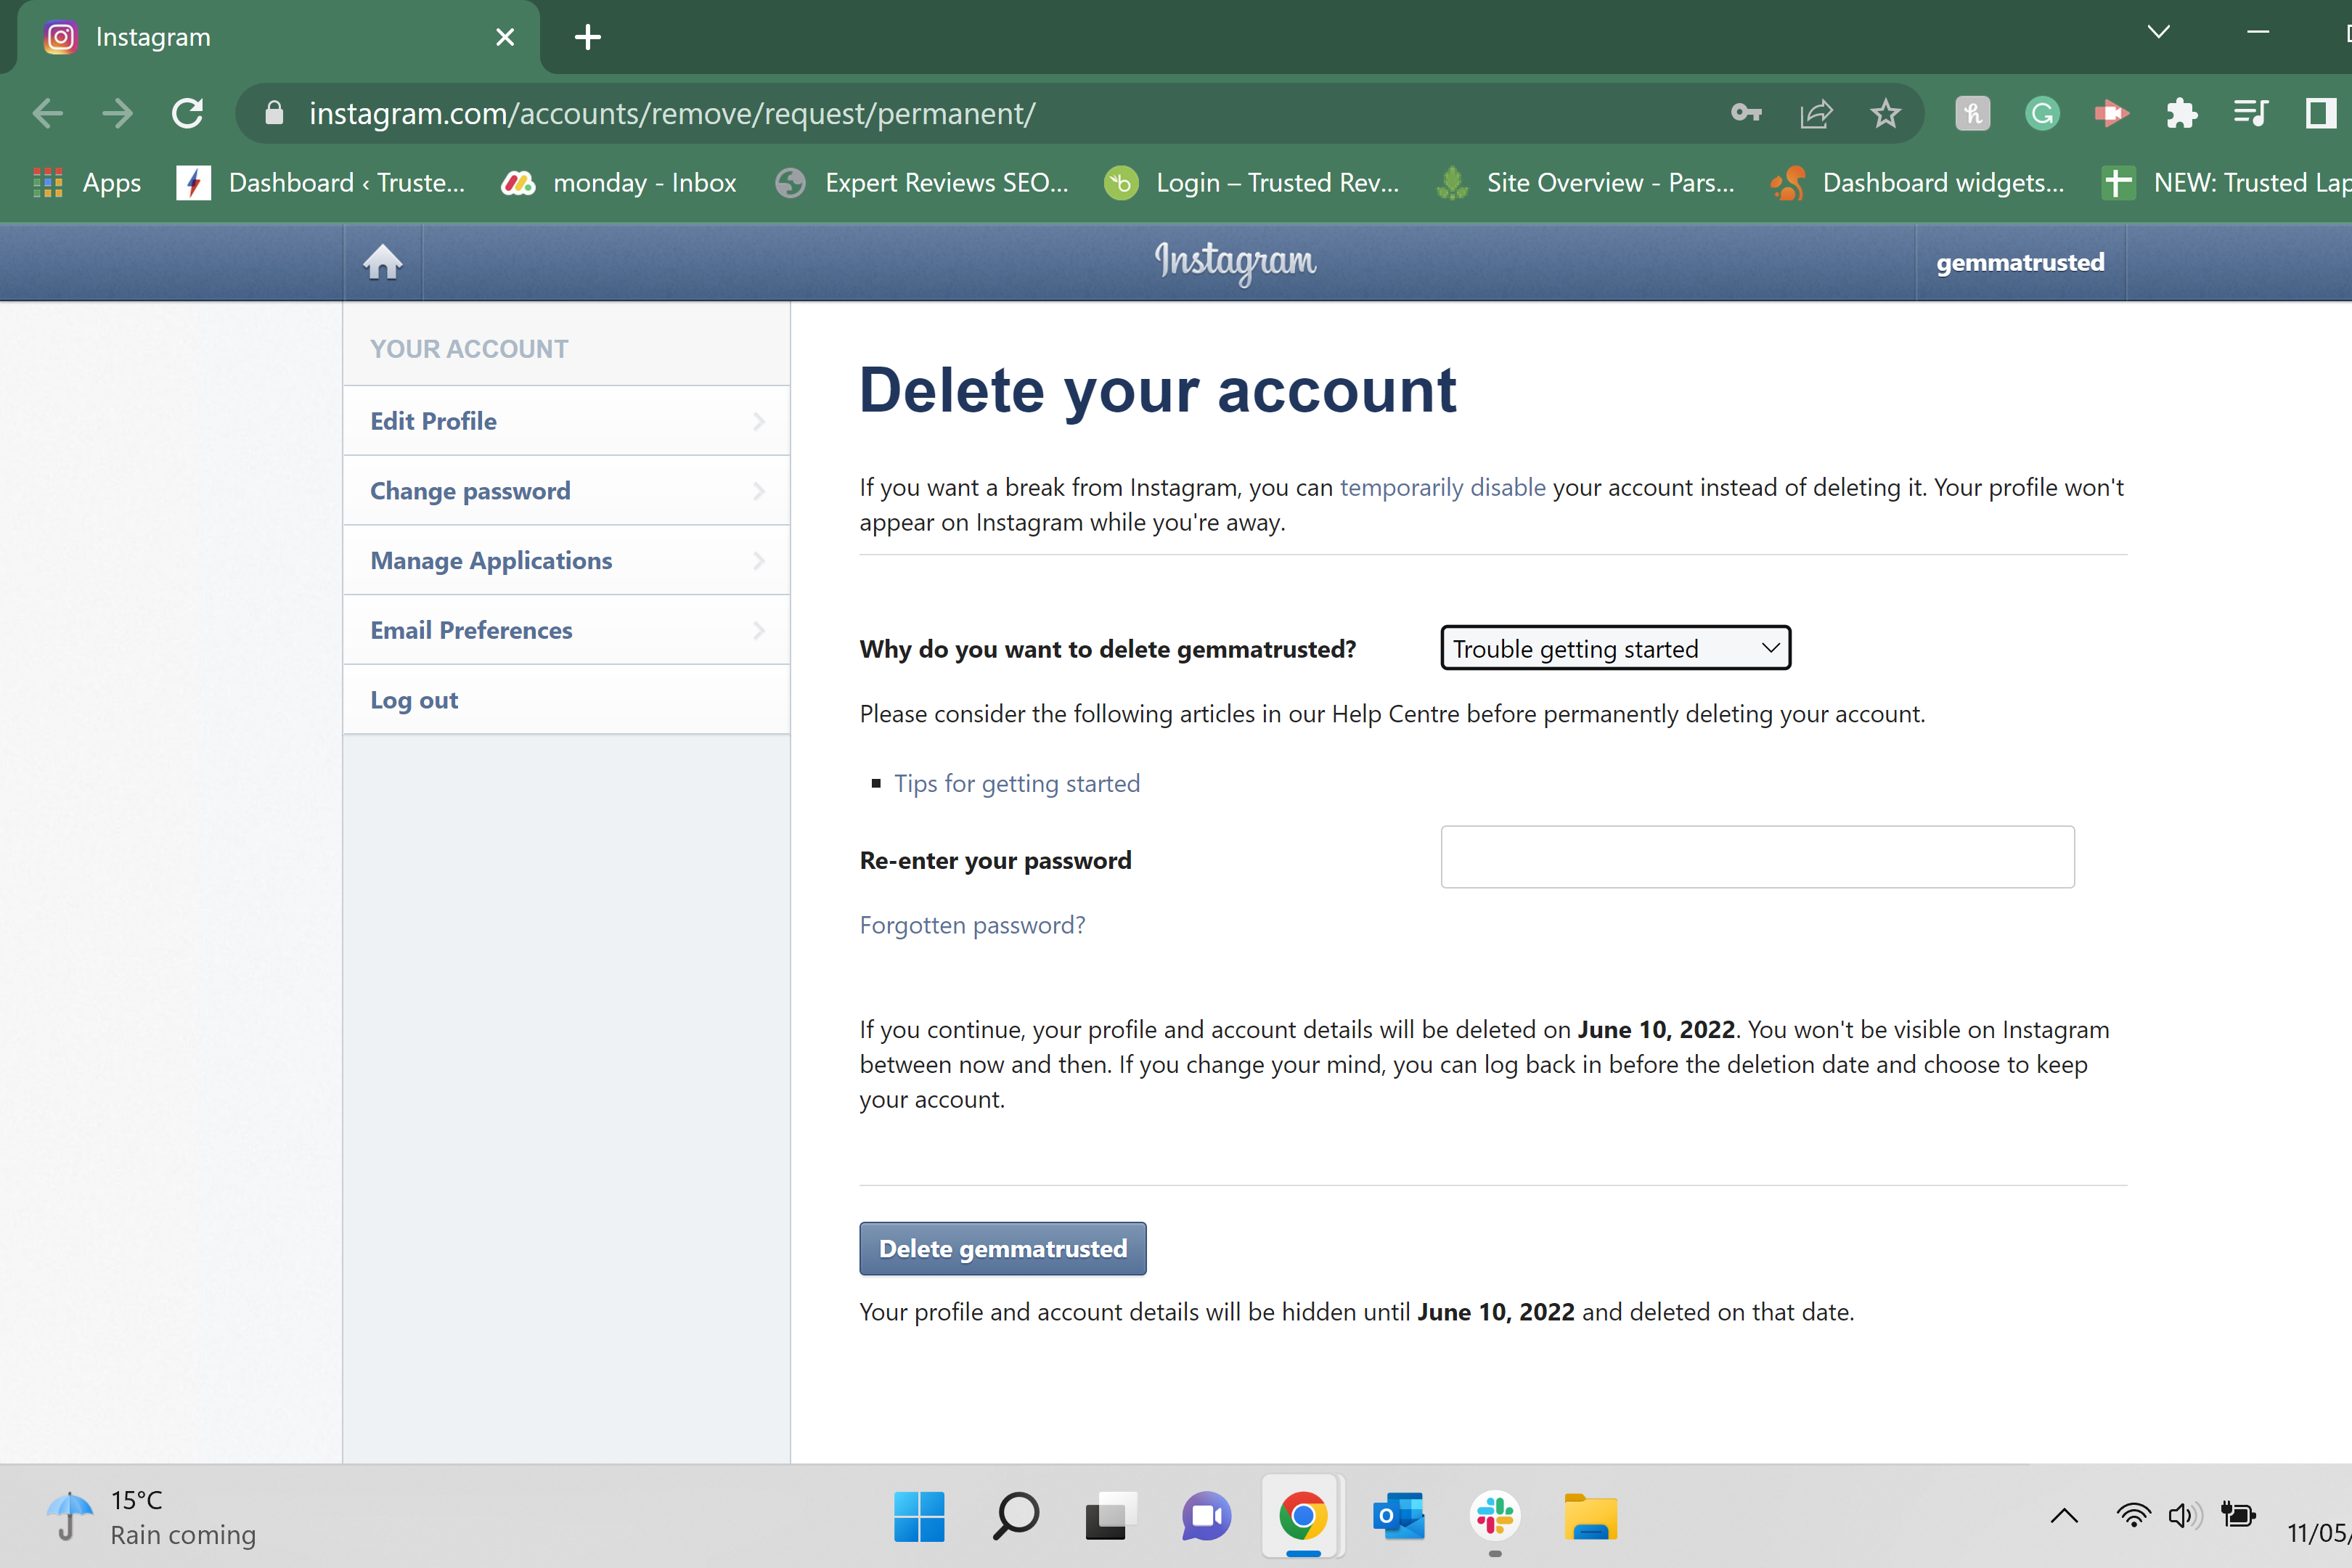Click the Delete gemmatrusted button
The height and width of the screenshot is (1568, 2352).
point(1003,1248)
